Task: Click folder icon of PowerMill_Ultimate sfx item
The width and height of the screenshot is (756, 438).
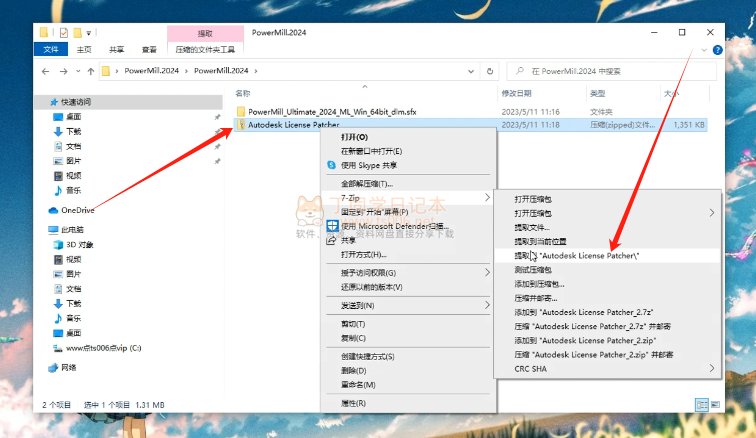Action: point(241,111)
